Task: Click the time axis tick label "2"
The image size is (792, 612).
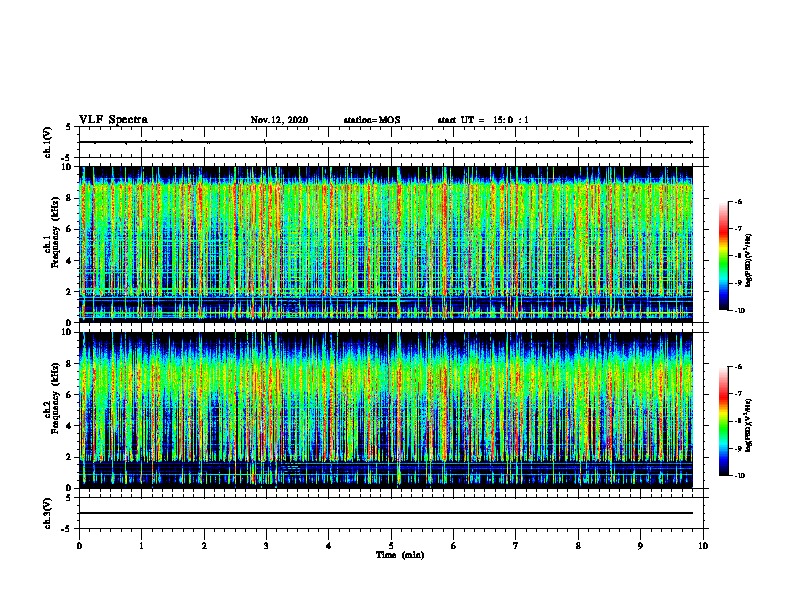Action: (x=204, y=546)
